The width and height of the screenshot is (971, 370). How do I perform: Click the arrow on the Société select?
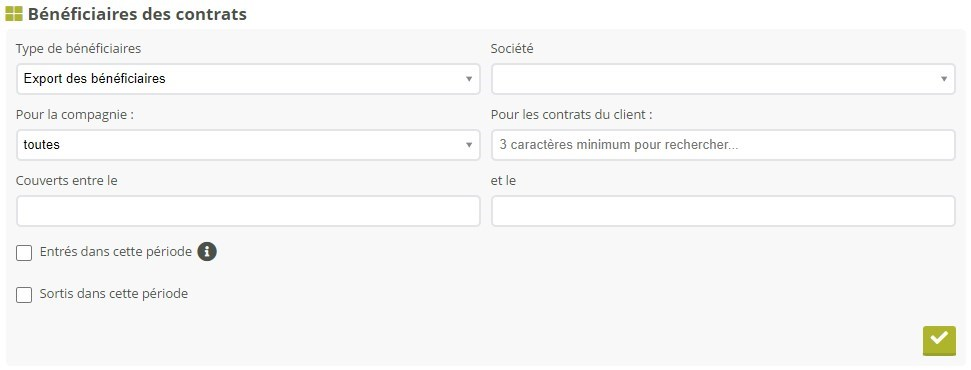(x=944, y=79)
